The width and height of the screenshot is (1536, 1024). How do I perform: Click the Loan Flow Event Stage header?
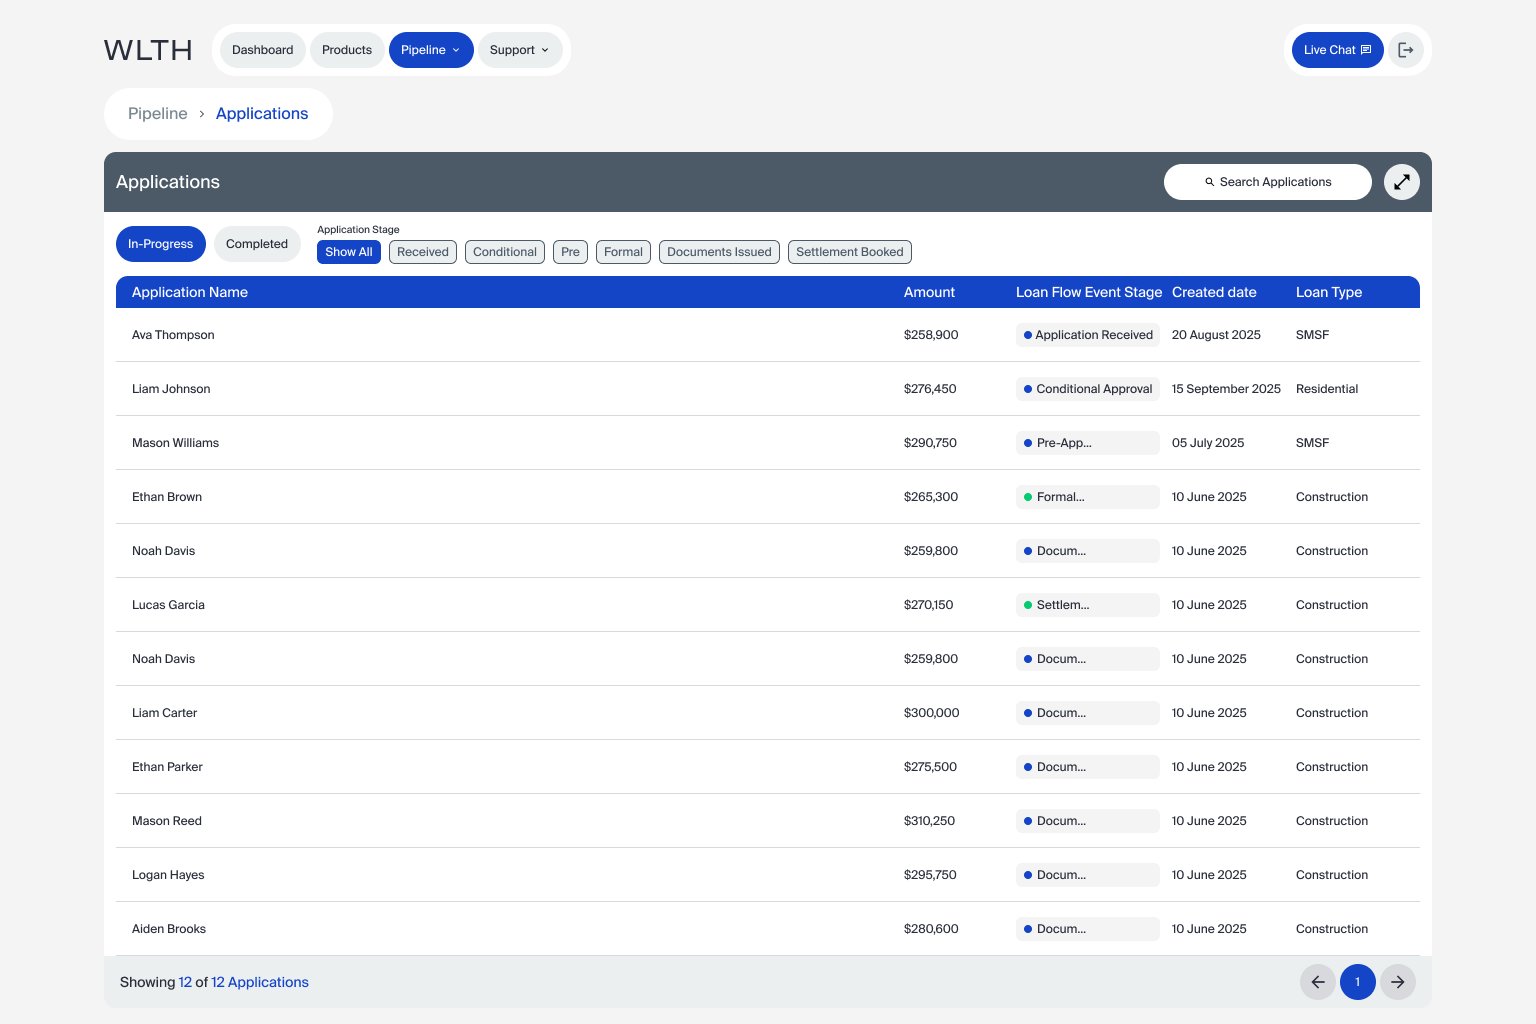point(1089,292)
